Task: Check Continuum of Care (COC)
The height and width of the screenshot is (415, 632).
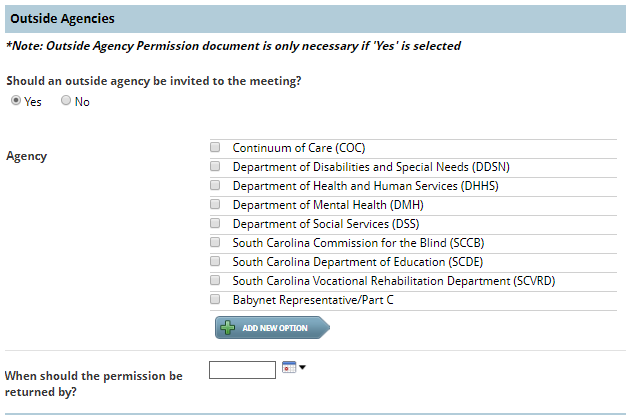Action: [x=215, y=147]
